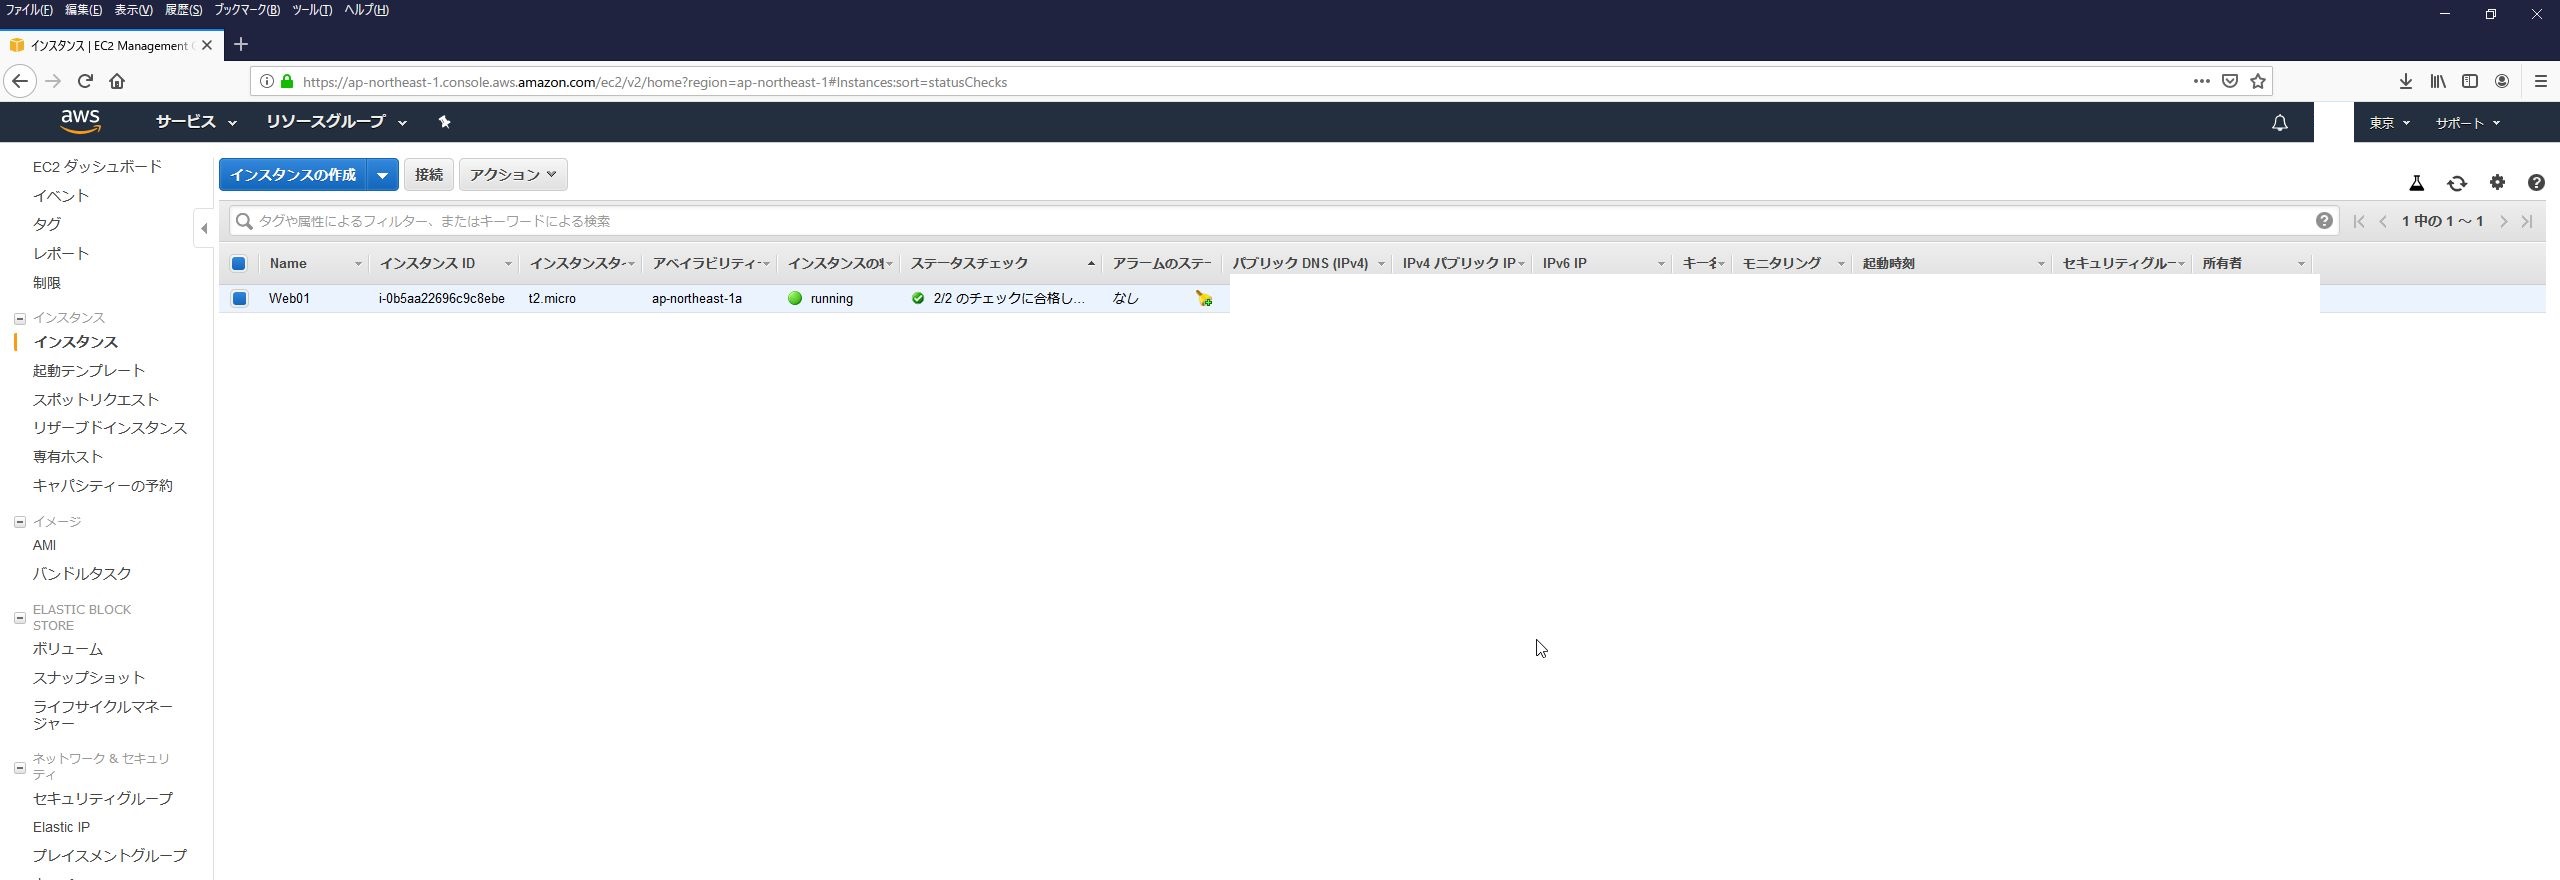This screenshot has height=880, width=2560.
Task: Collapse the イメージ sidebar section
Action: 19,522
